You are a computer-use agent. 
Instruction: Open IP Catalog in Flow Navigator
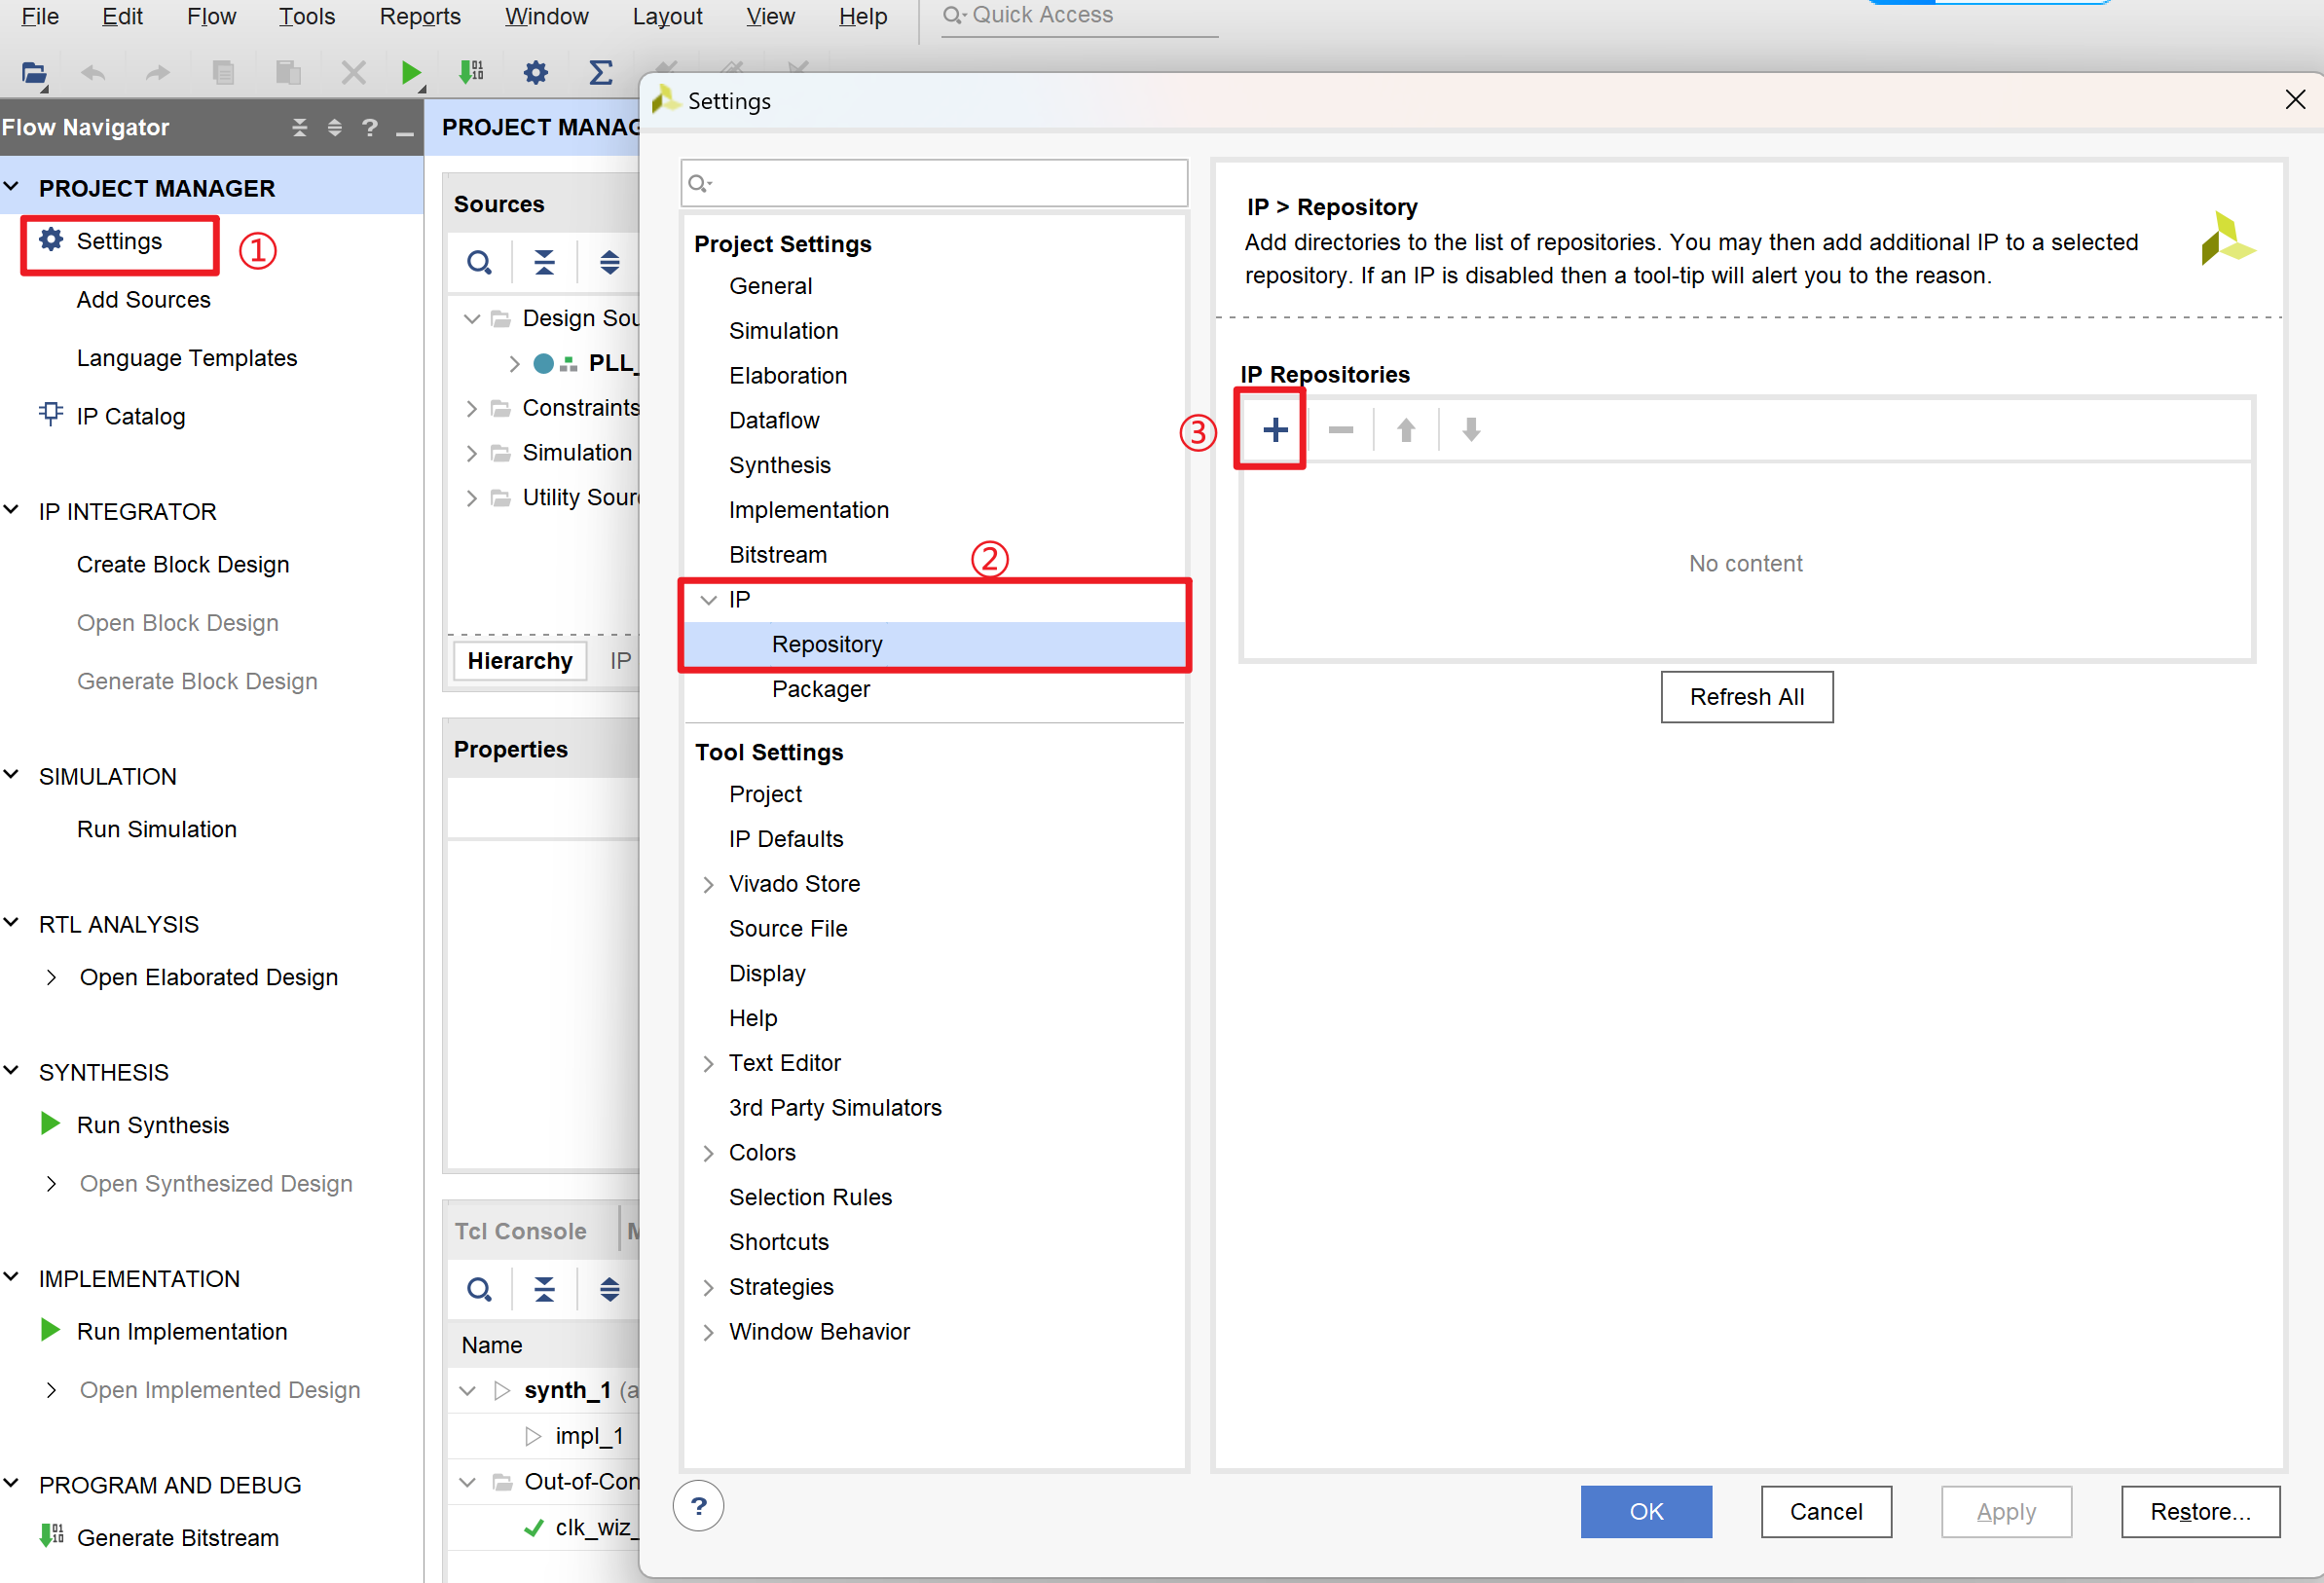click(130, 416)
